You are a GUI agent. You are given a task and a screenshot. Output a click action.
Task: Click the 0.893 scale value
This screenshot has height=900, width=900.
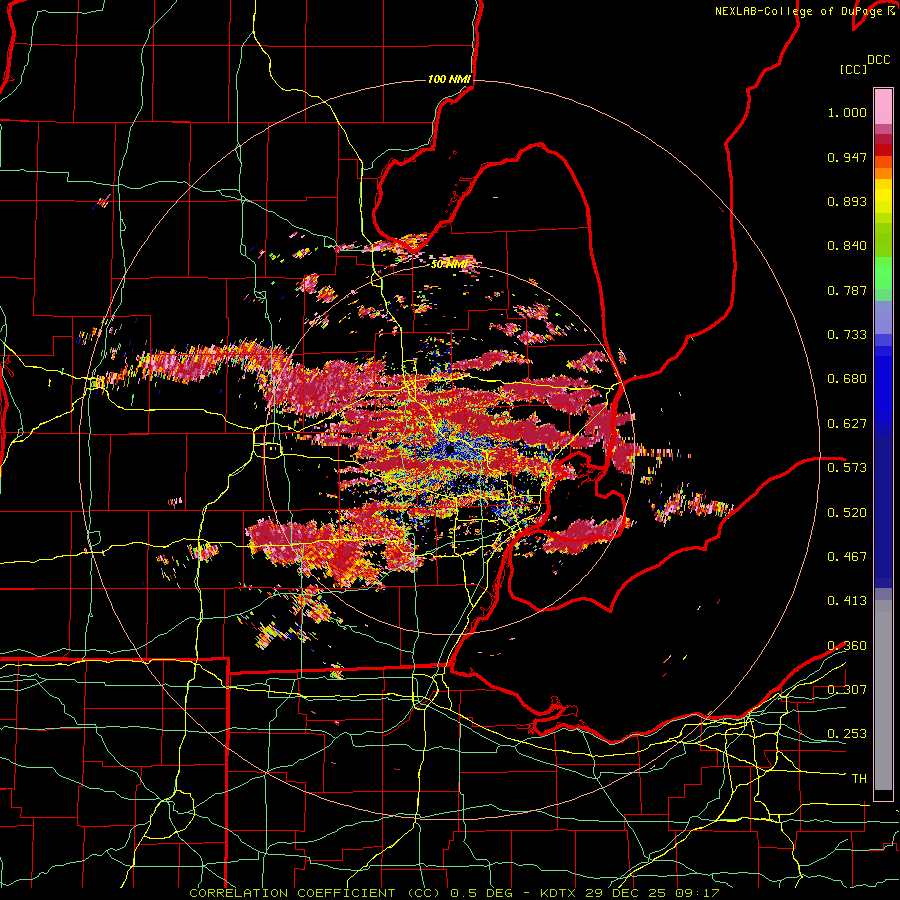click(x=847, y=201)
